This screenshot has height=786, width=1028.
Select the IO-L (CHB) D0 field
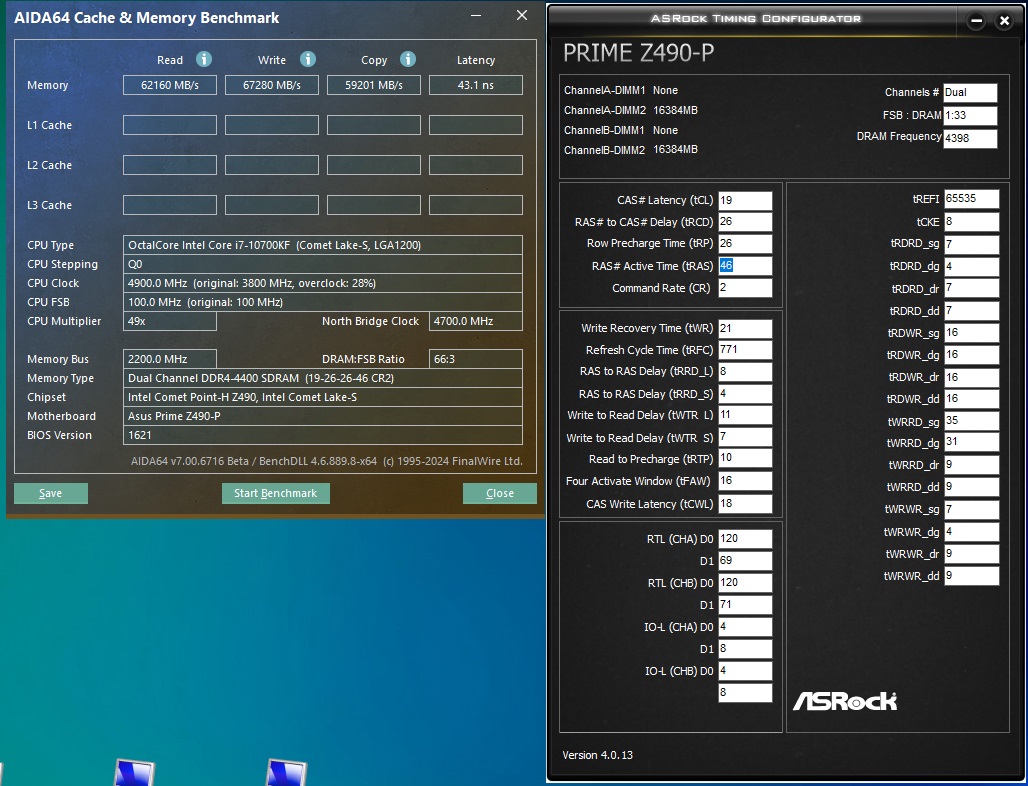[745, 671]
